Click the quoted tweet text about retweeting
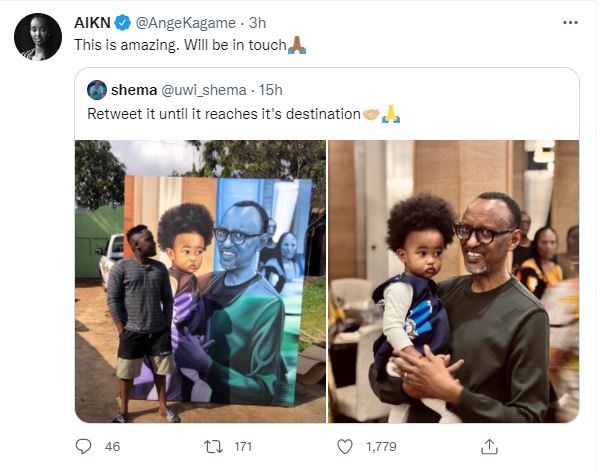 click(223, 114)
